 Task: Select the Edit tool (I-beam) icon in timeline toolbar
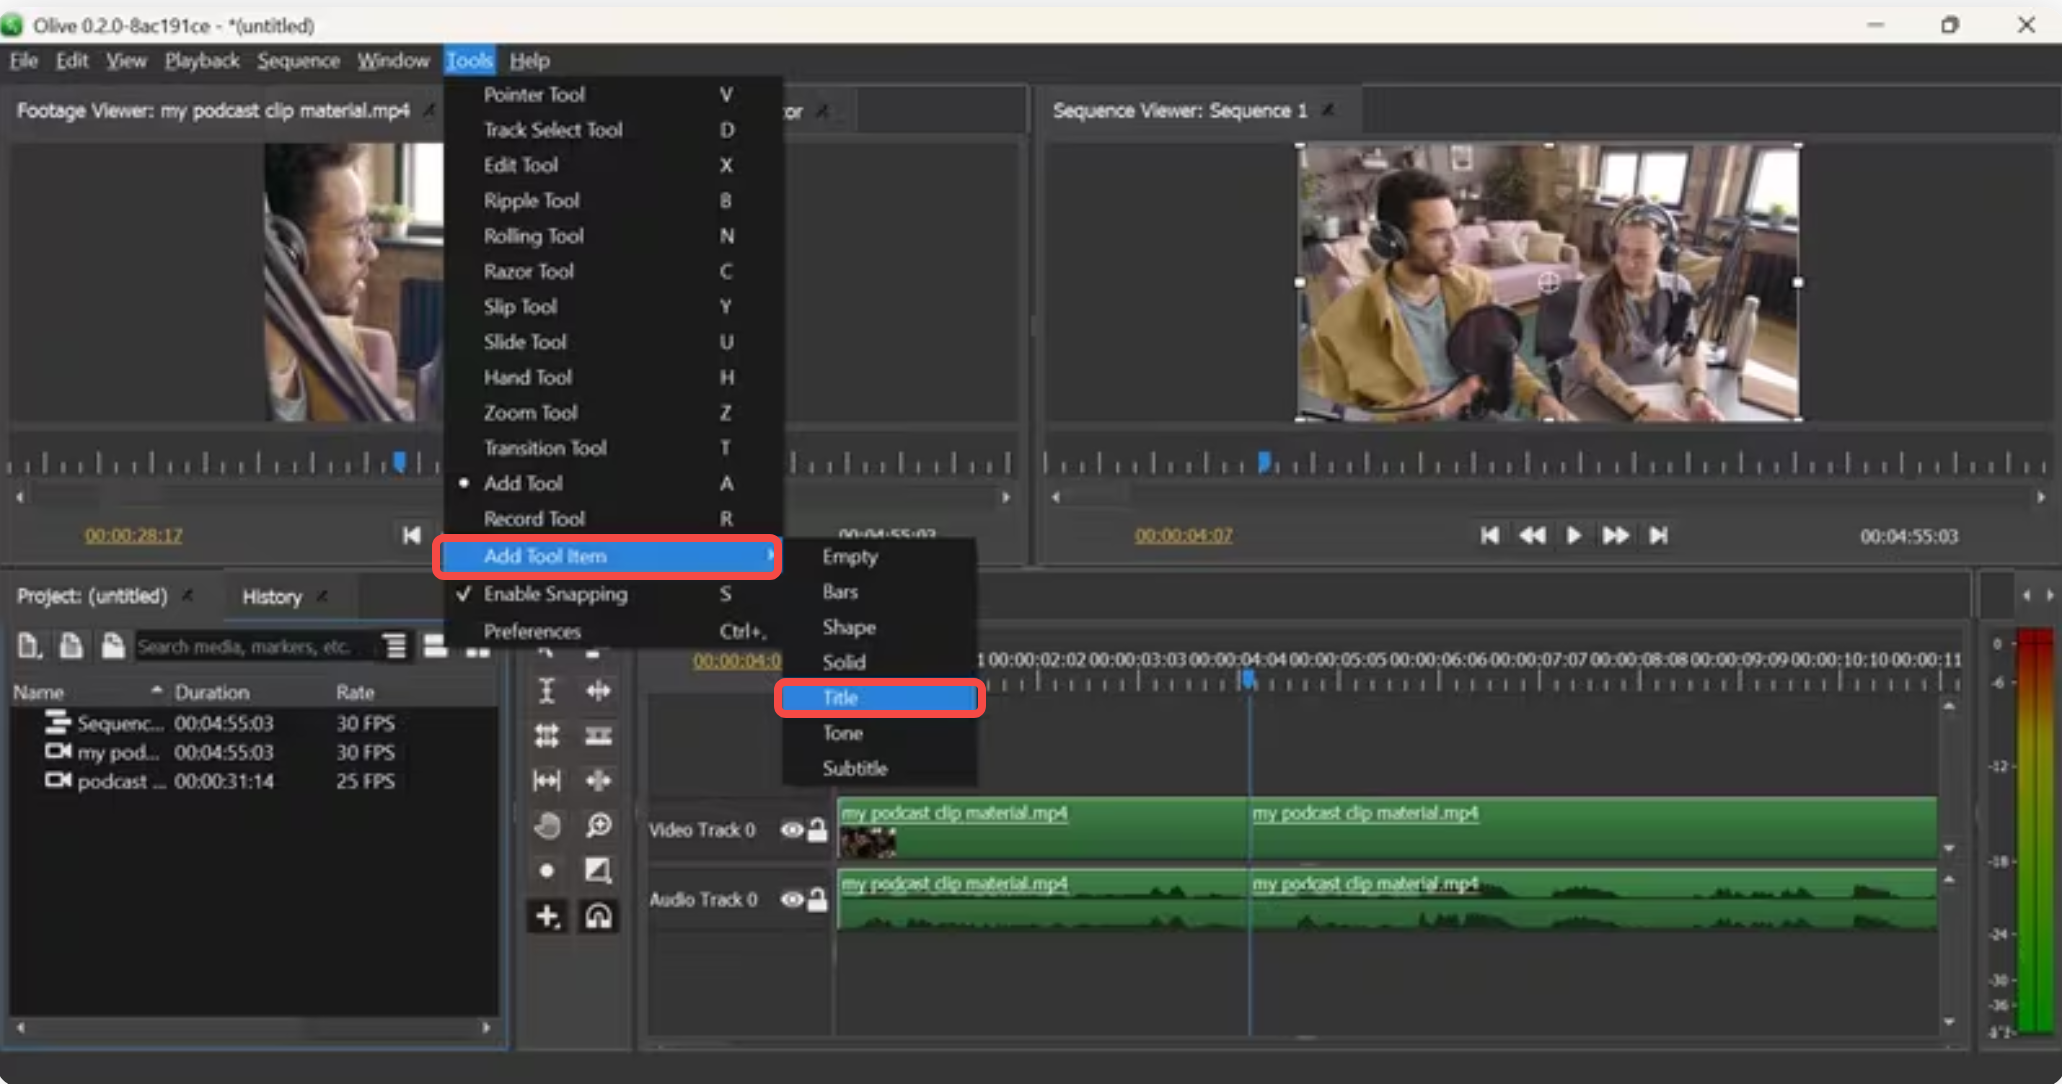[548, 690]
